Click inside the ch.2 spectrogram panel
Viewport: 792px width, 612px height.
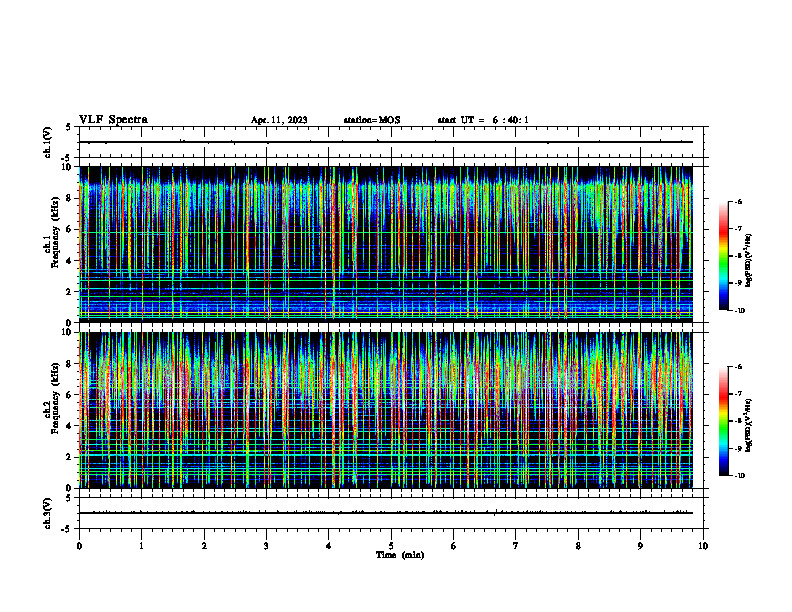[x=386, y=410]
